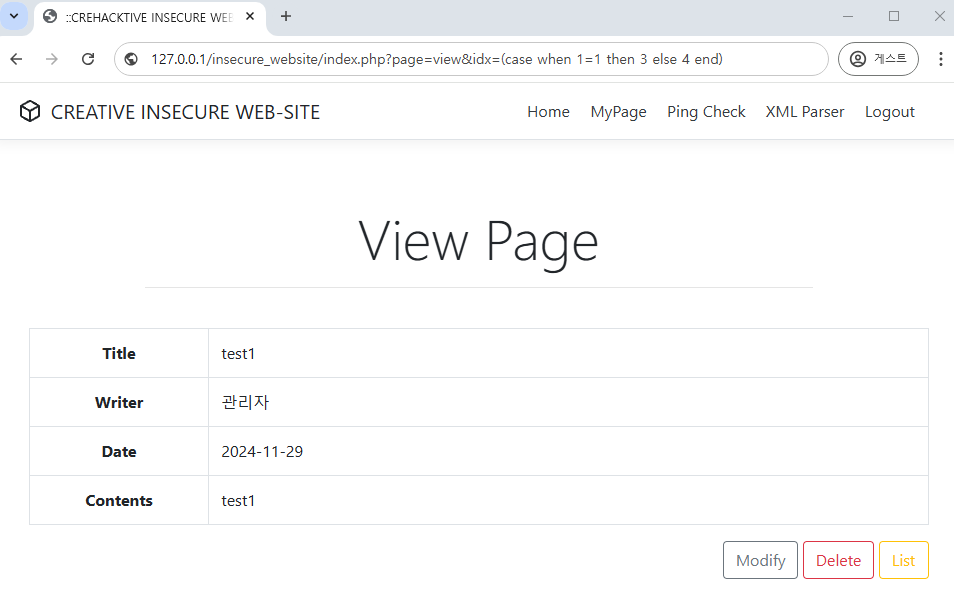954x595 pixels.
Task: Maximize the browser window
Action: point(894,16)
